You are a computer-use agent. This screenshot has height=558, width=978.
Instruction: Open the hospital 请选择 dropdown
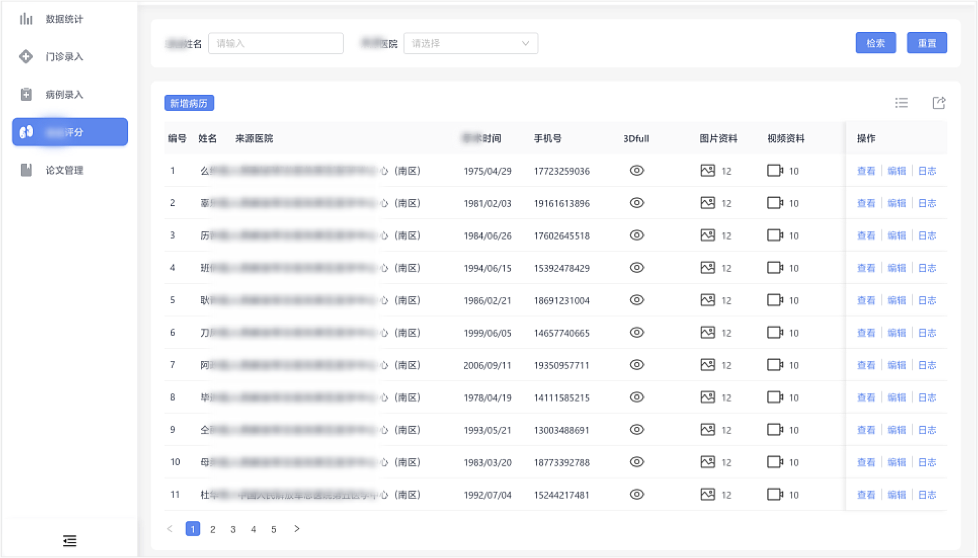pos(470,44)
